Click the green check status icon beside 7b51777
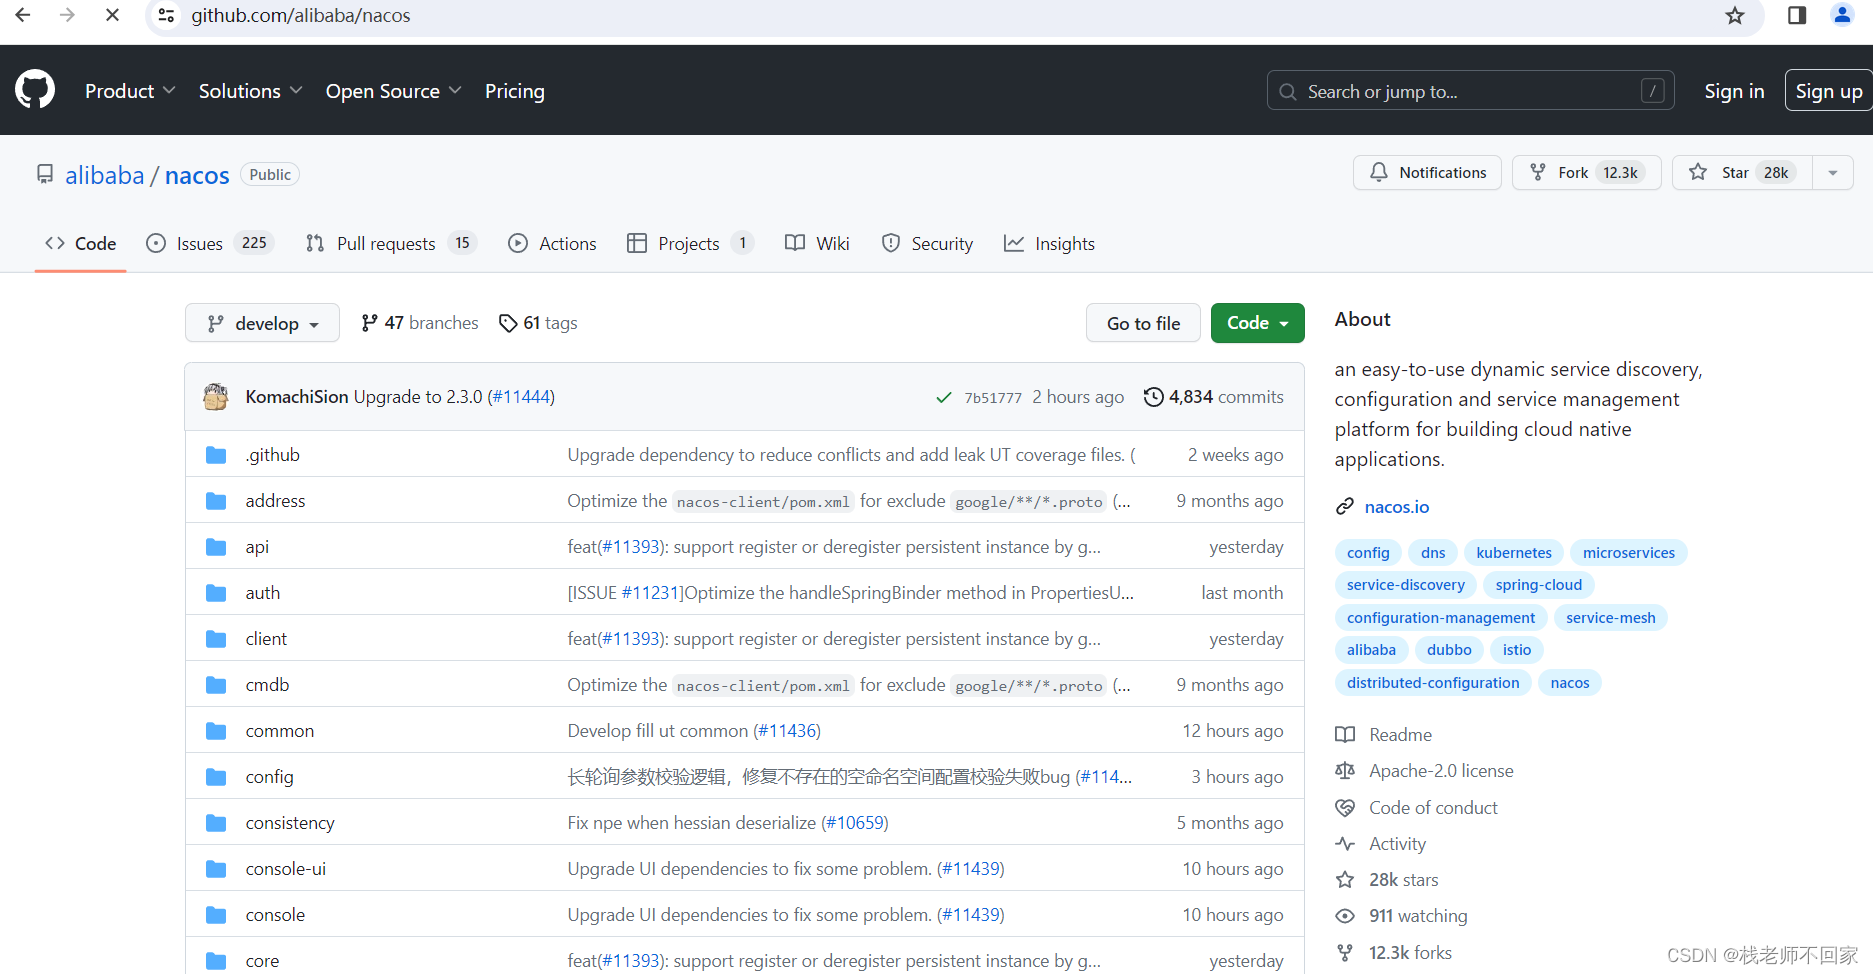1873x974 pixels. tap(943, 397)
